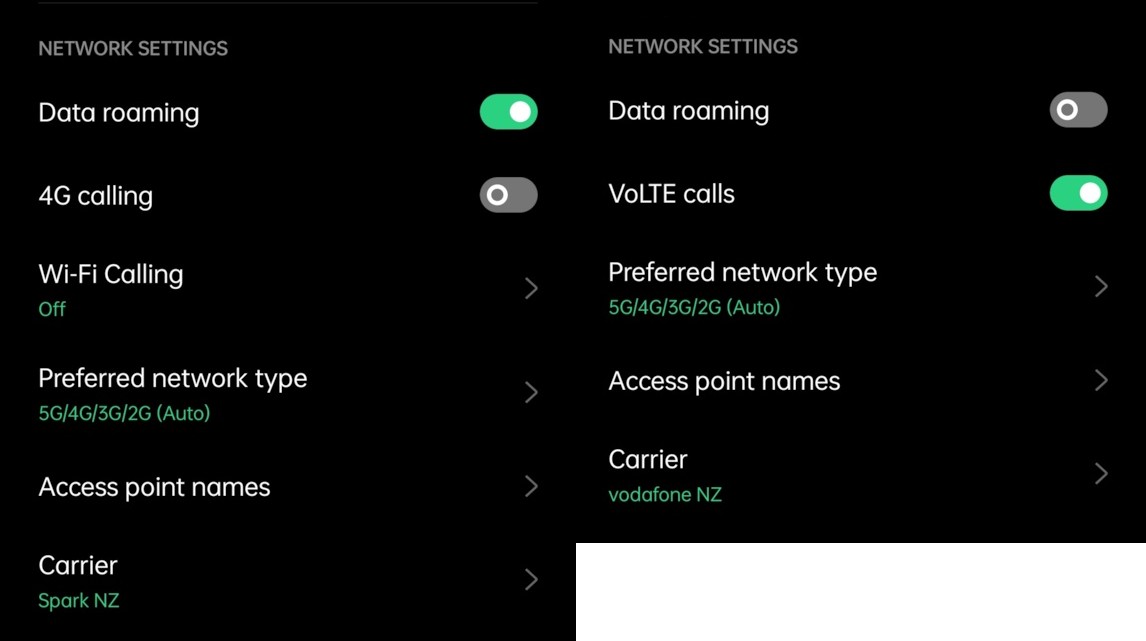Open Wi-Fi Calling chevron arrow
Viewport: 1146px width, 641px height.
point(531,289)
